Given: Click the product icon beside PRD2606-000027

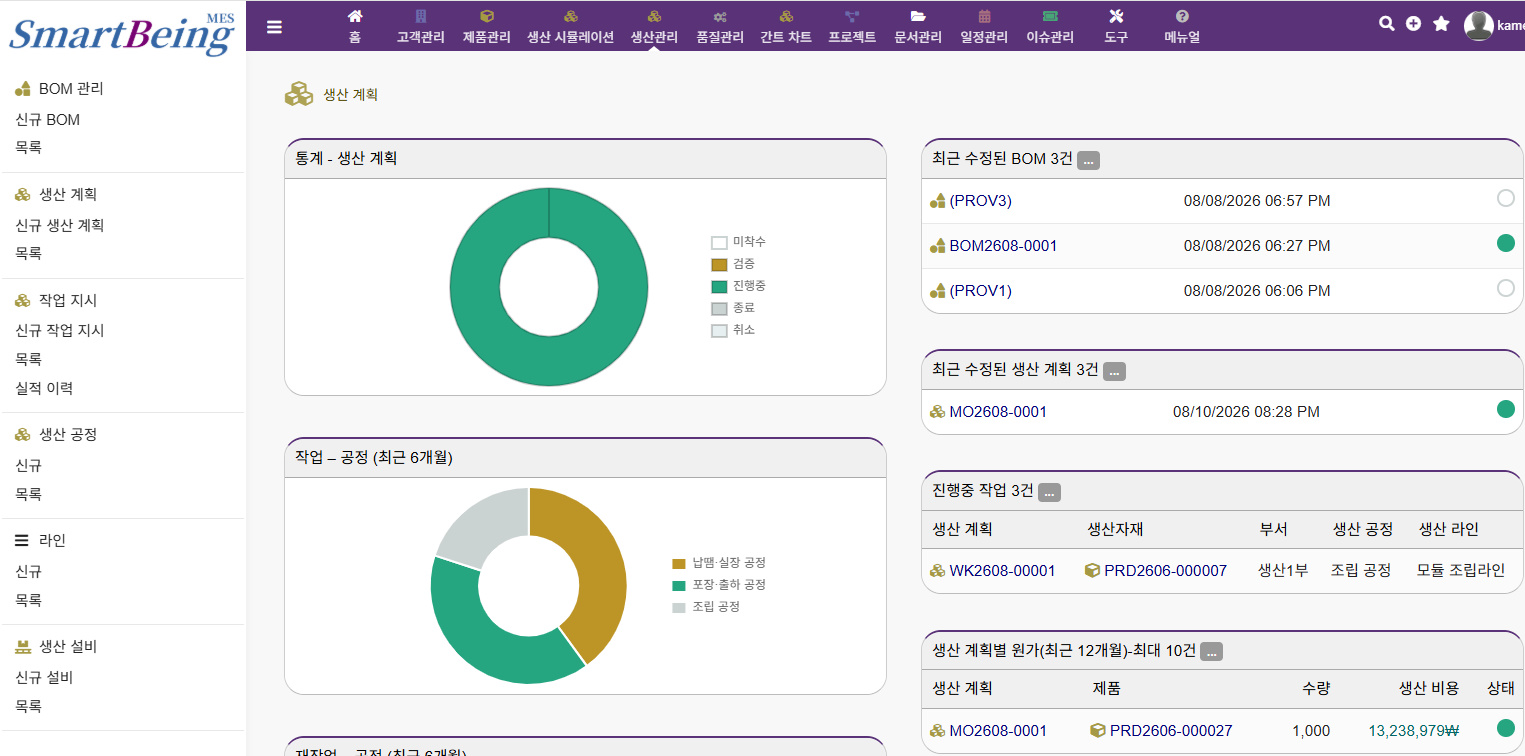Looking at the screenshot, I should pos(1098,731).
